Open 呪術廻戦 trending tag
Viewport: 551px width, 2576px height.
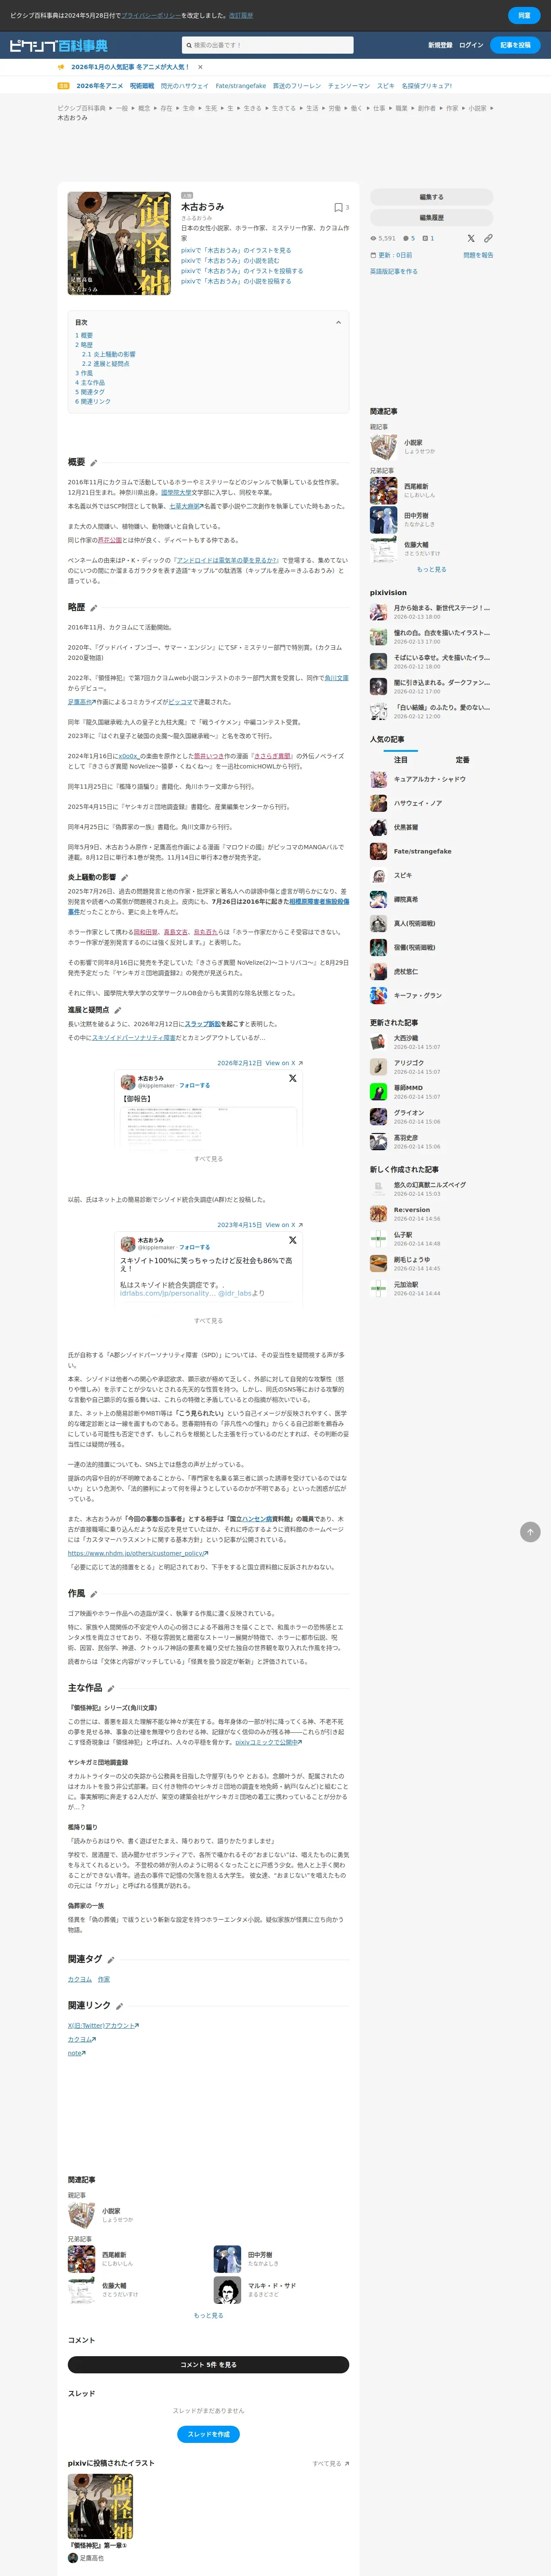141,86
